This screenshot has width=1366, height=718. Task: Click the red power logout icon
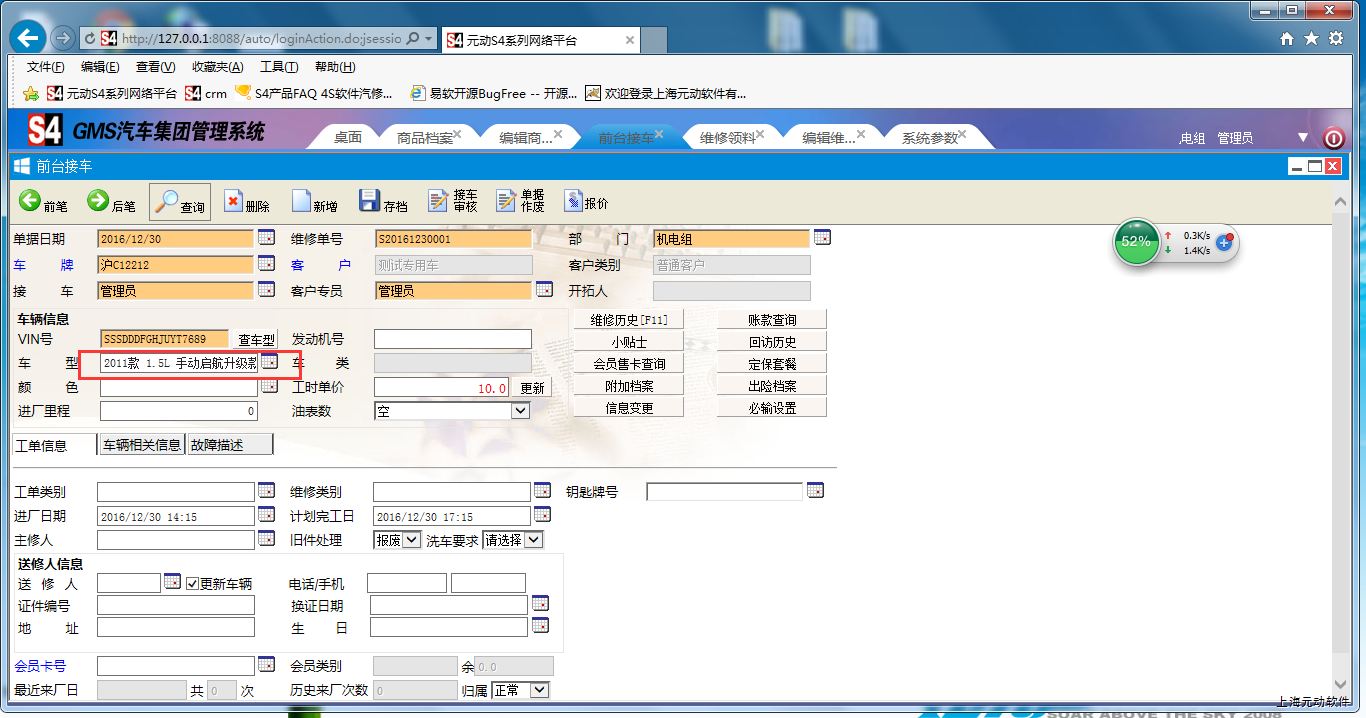pos(1333,138)
